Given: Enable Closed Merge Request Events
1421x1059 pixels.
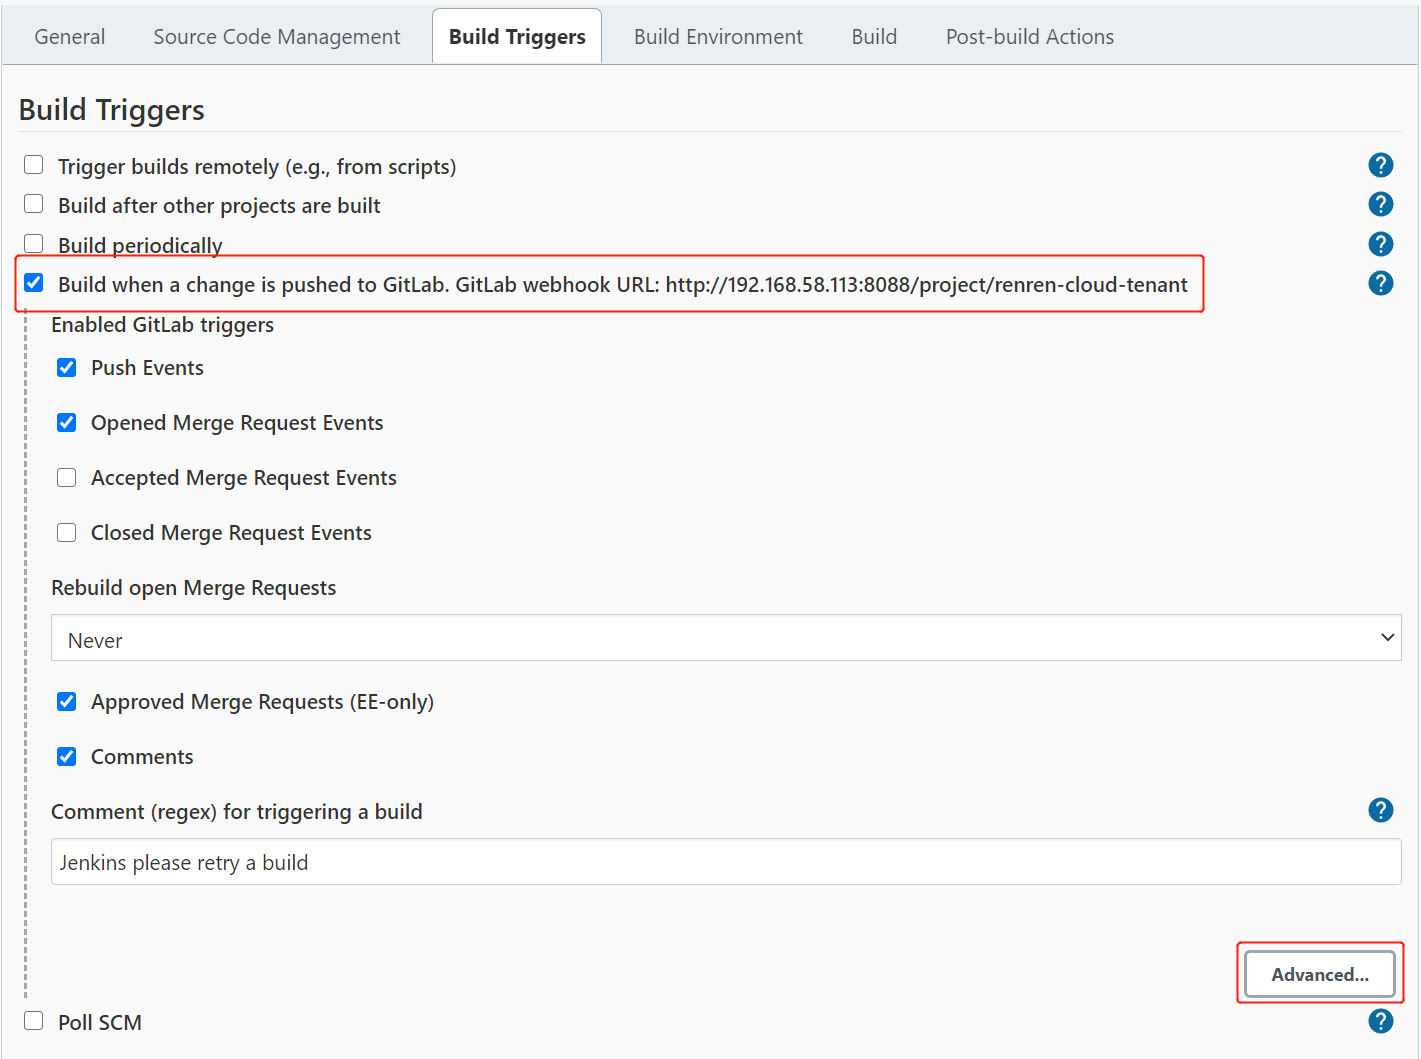Looking at the screenshot, I should pyautogui.click(x=66, y=532).
